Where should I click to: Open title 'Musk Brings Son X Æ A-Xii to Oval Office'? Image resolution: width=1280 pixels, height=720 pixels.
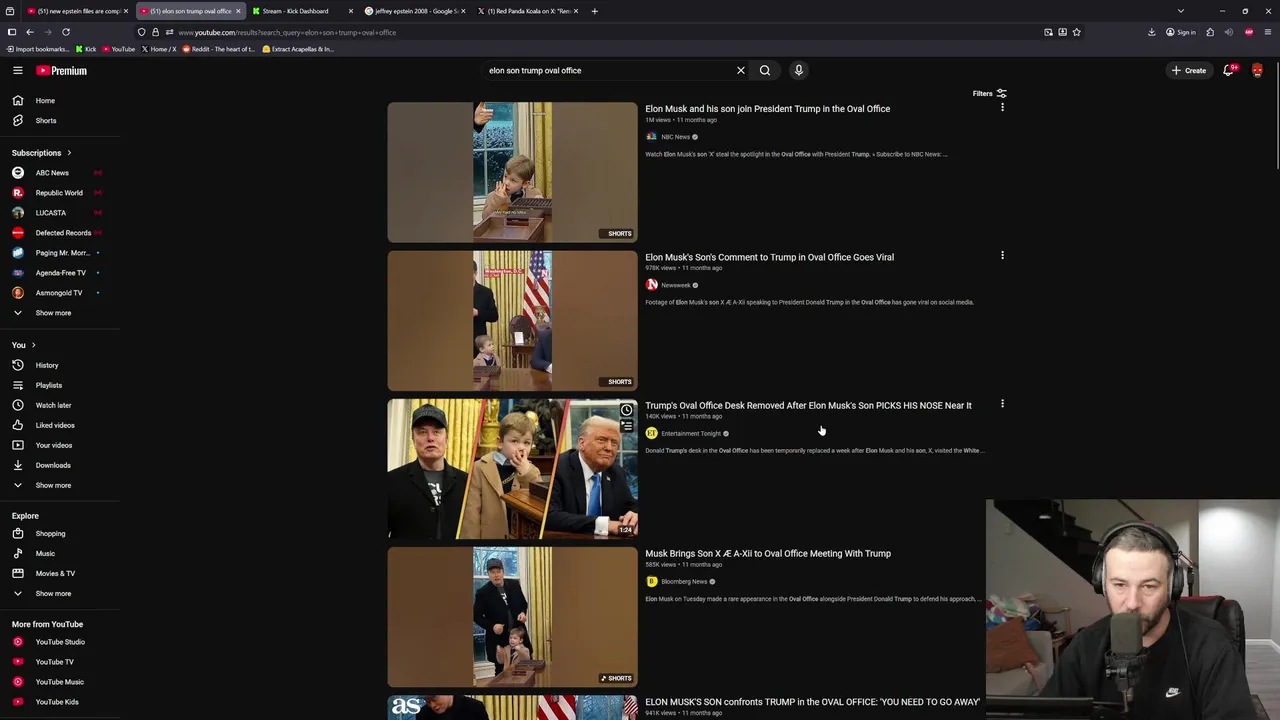(768, 553)
